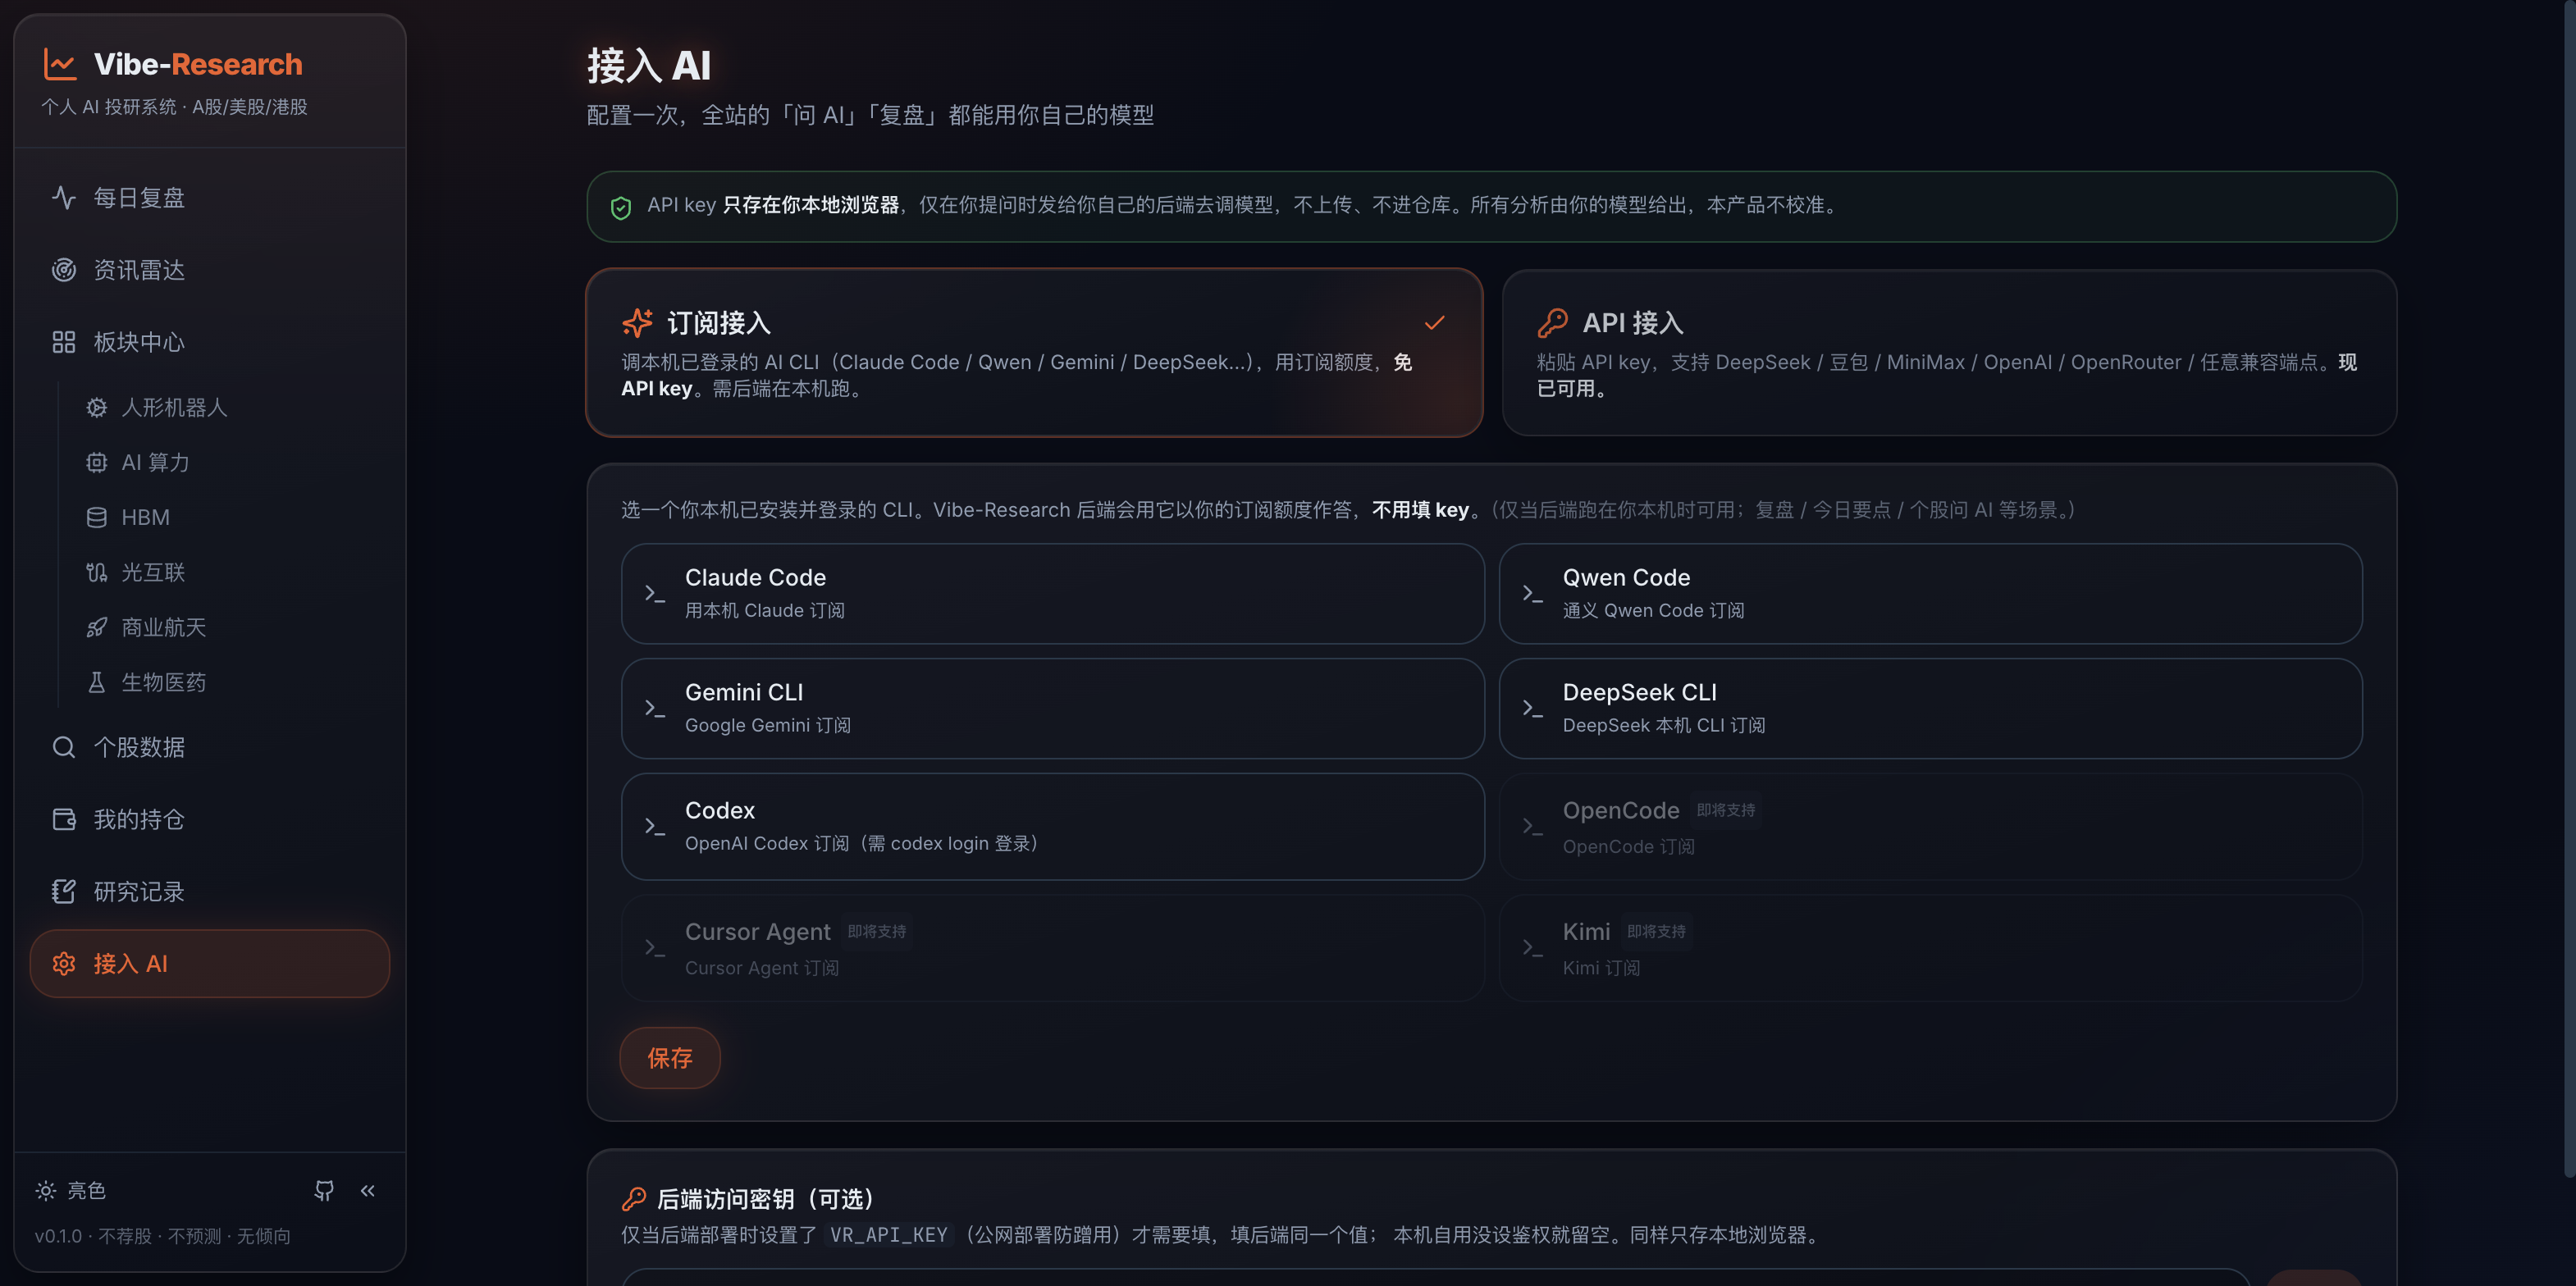The width and height of the screenshot is (2576, 1286).
Task: Click the flask icon beside 生物医药
Action: [x=97, y=683]
